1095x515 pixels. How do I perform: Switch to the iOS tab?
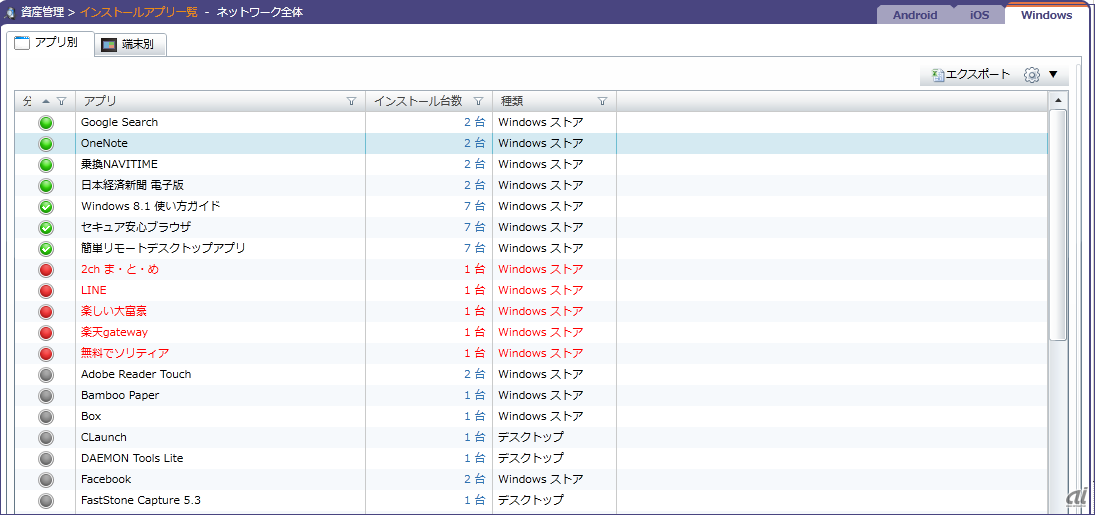pos(979,15)
